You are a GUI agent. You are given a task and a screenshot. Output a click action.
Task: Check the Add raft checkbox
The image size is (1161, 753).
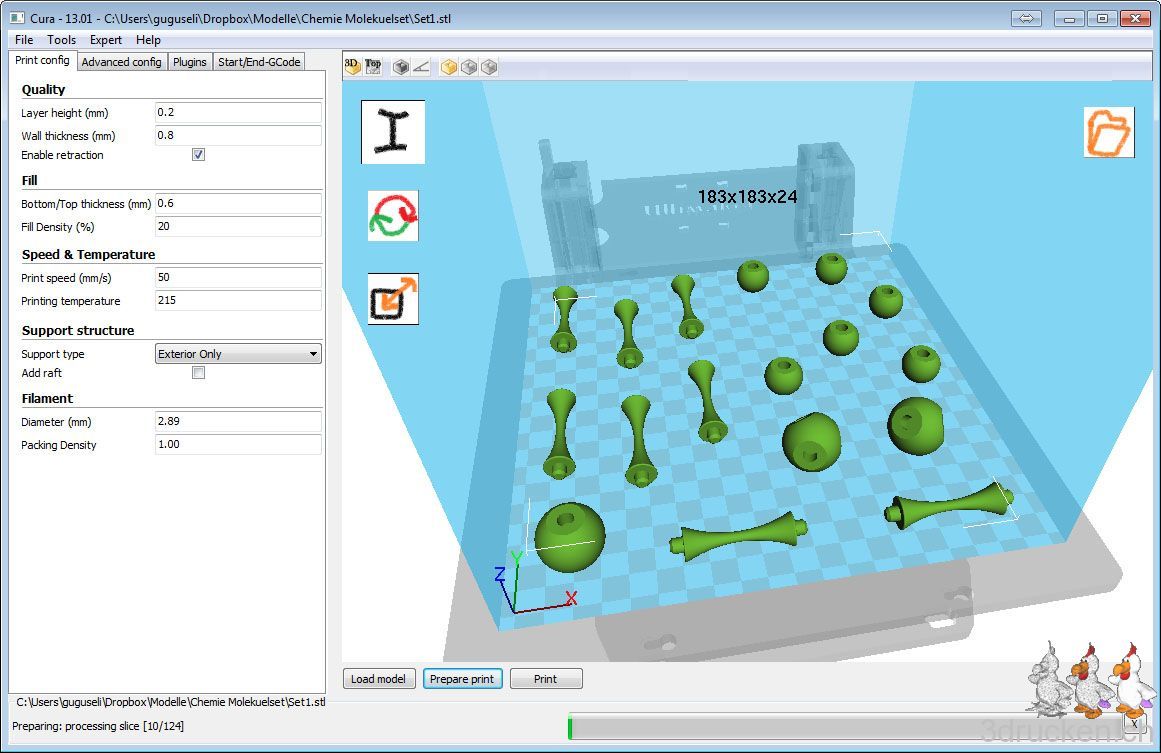(x=198, y=372)
